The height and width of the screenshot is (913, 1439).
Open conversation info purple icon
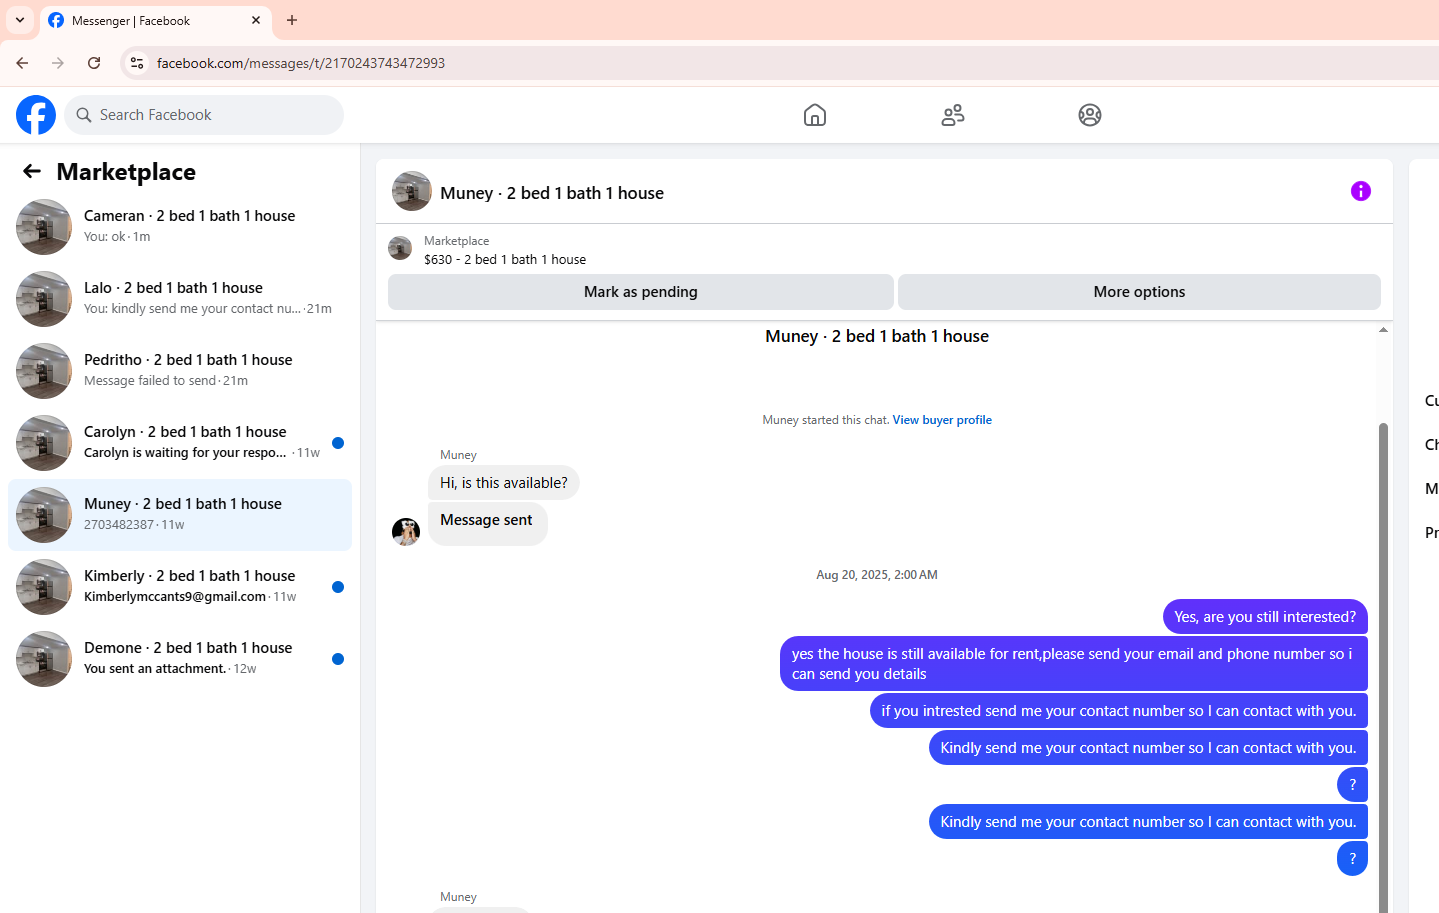1361,191
